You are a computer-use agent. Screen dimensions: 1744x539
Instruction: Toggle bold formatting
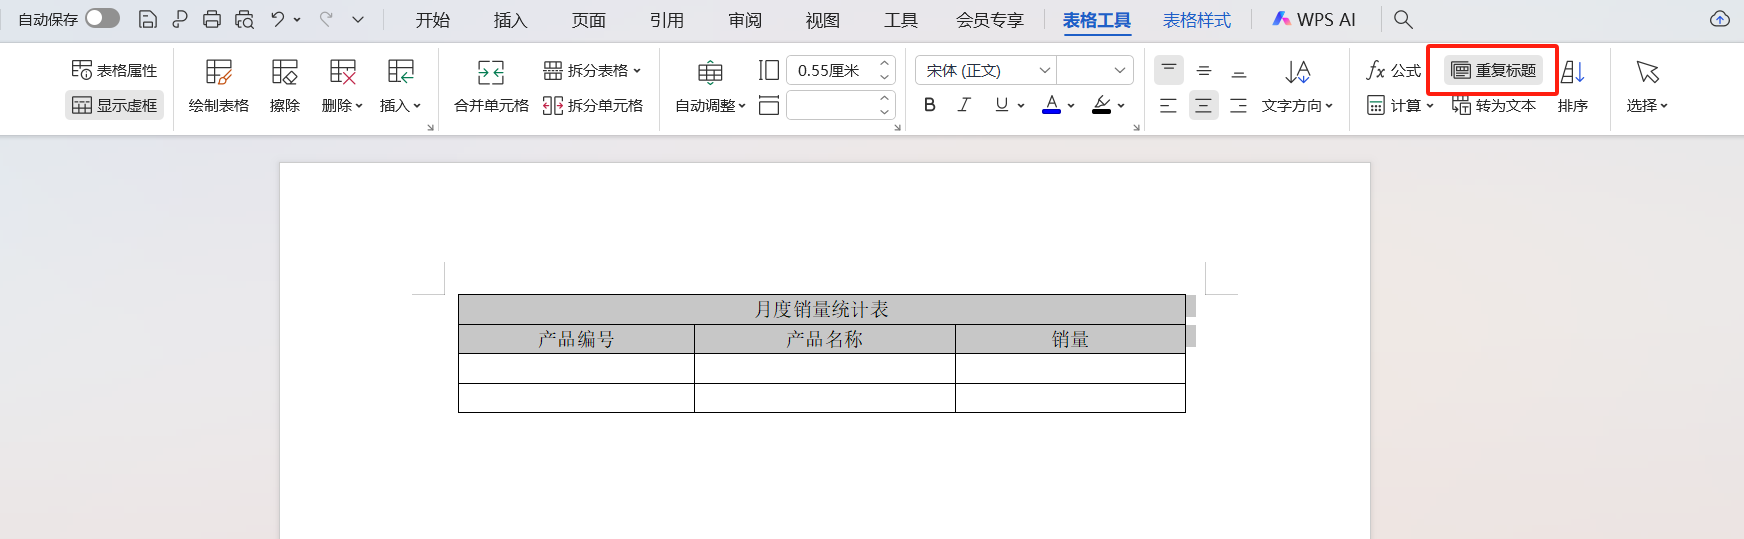pyautogui.click(x=930, y=105)
